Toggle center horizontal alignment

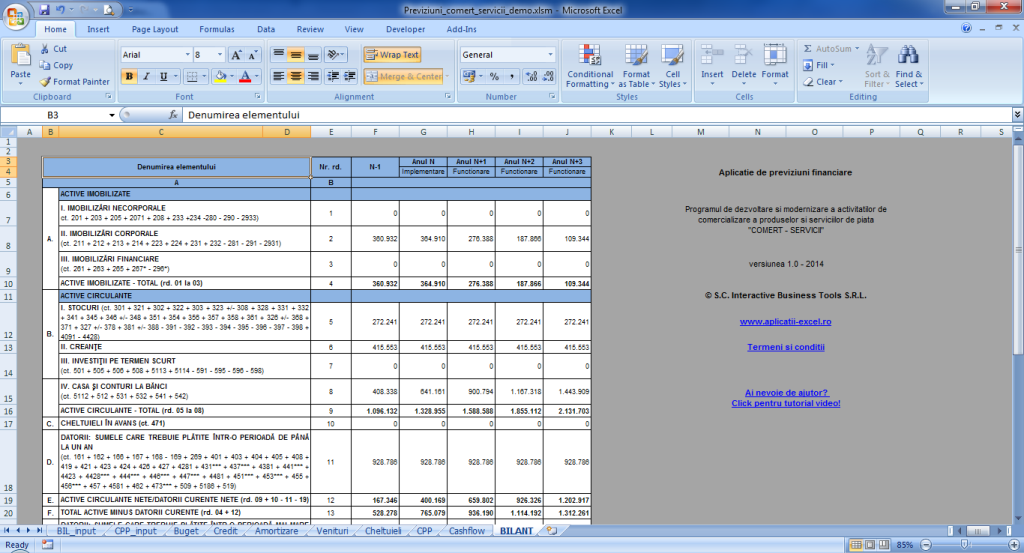click(296, 76)
